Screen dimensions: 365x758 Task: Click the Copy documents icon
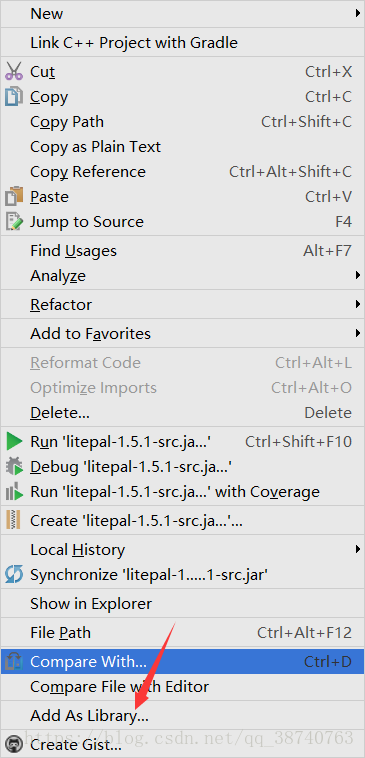click(x=14, y=97)
